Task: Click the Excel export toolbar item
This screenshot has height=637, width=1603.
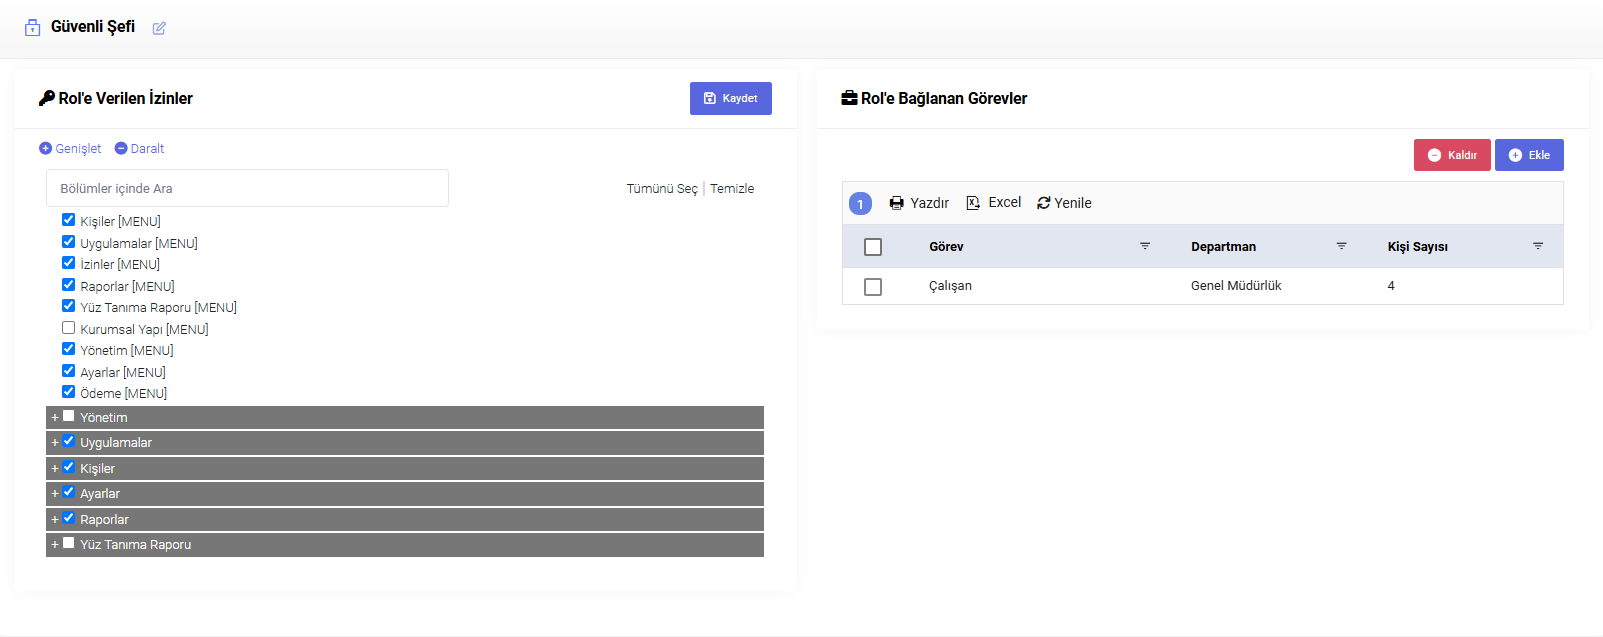Action: point(994,203)
